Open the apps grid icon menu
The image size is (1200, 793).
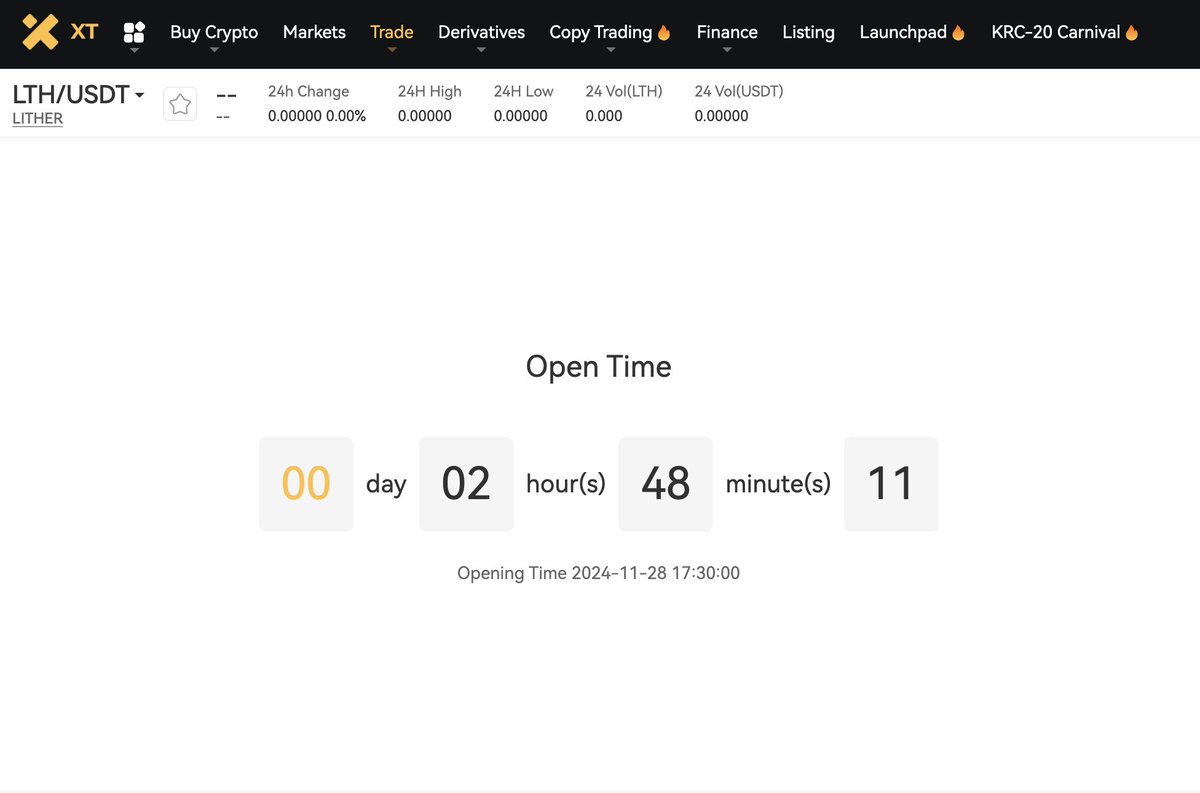tap(134, 32)
